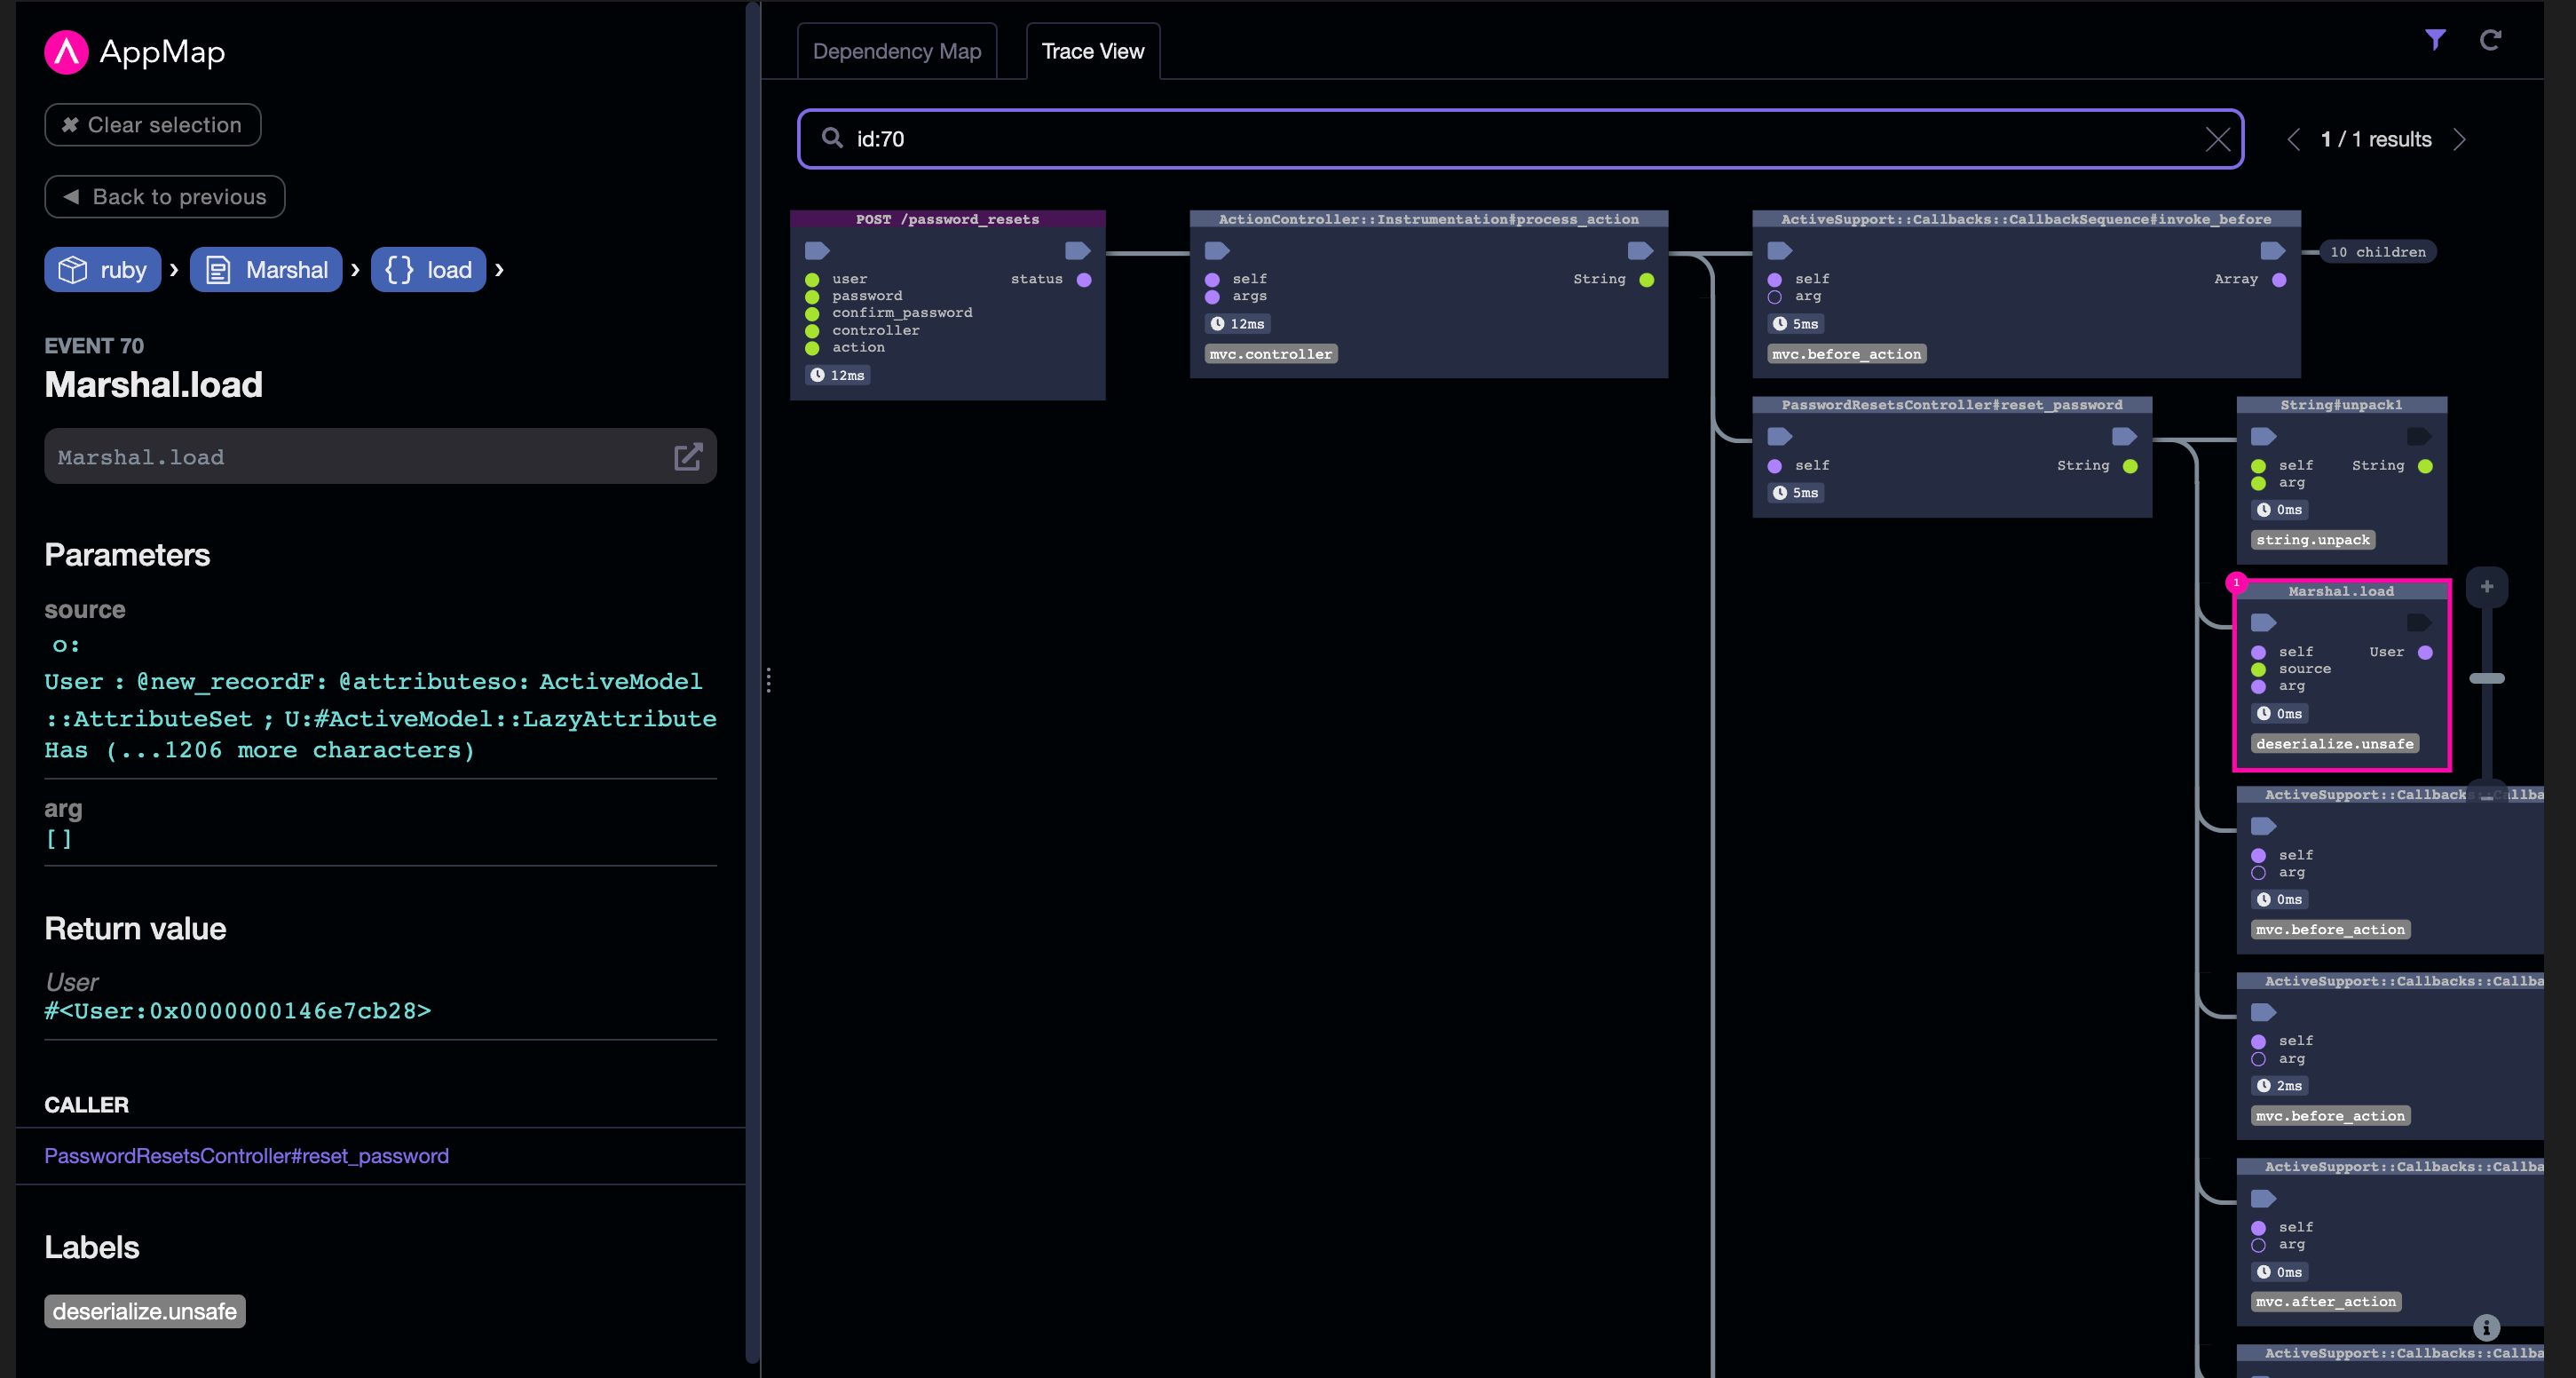Clear the id:70 search with X

(2217, 139)
